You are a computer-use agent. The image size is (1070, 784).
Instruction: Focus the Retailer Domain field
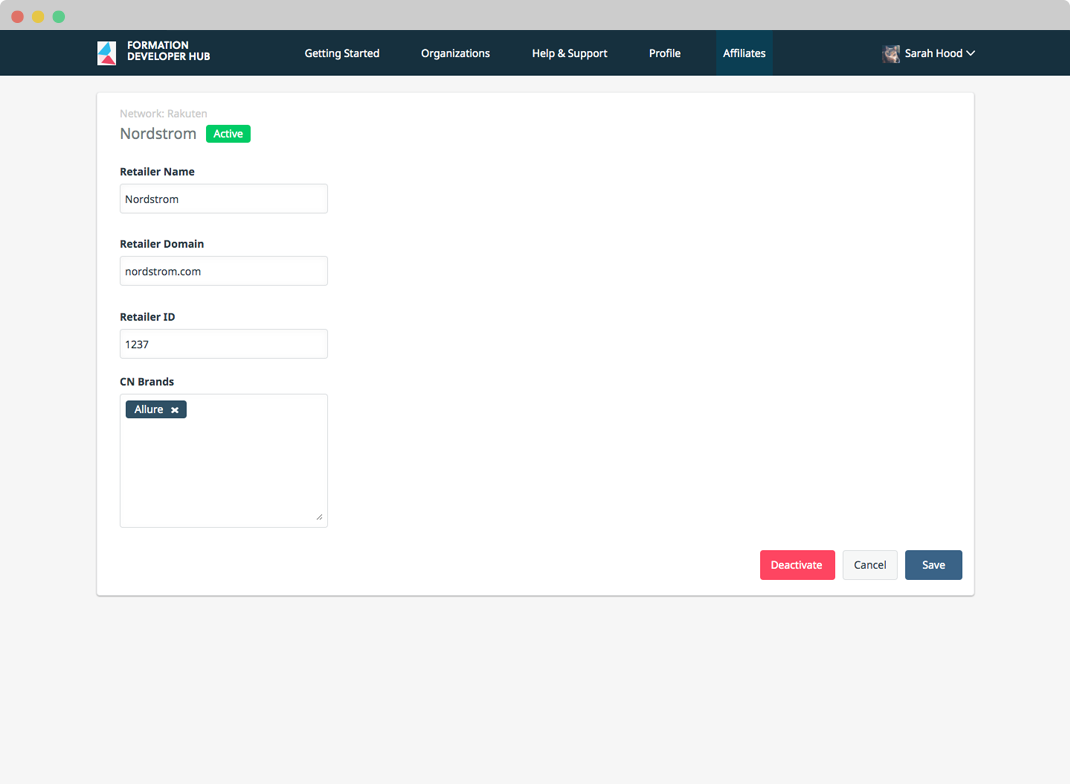point(224,271)
